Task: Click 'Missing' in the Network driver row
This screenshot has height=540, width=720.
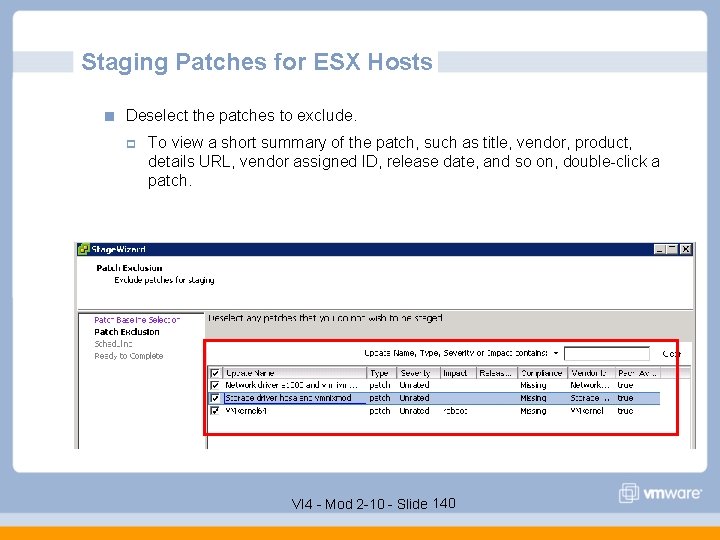Action: (x=533, y=385)
